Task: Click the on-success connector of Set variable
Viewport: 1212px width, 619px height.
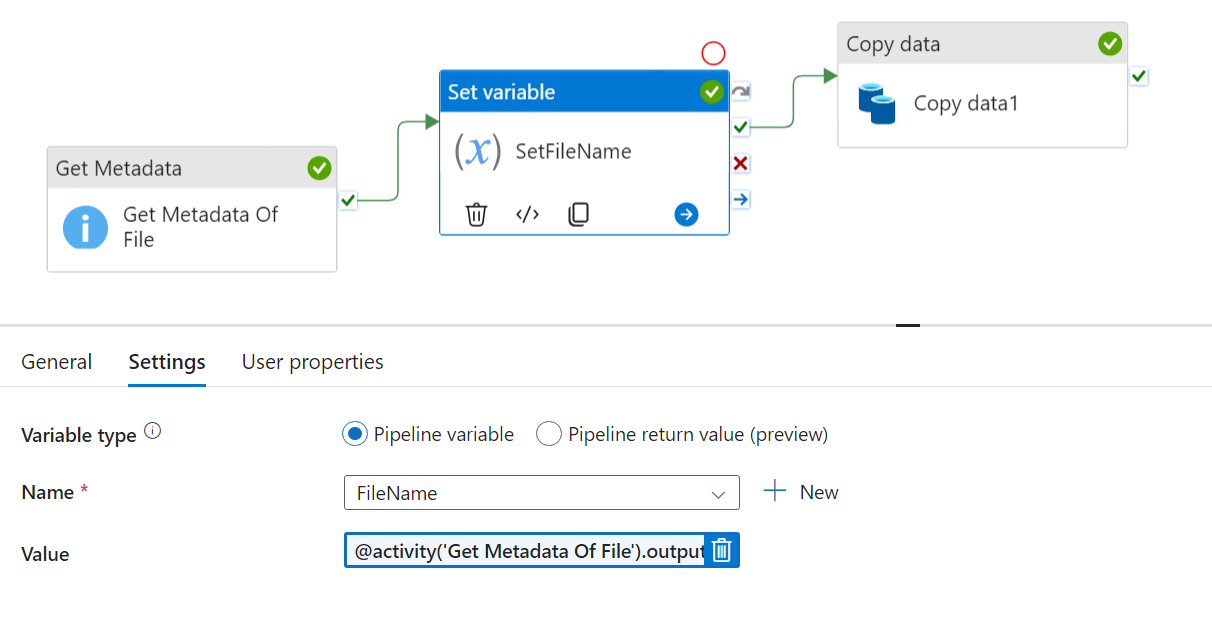Action: 741,127
